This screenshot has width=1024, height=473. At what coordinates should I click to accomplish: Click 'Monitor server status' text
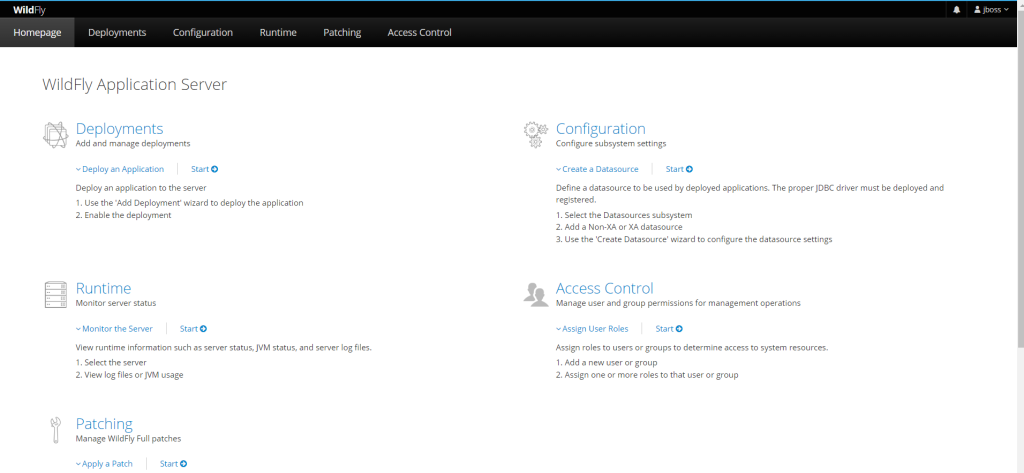pyautogui.click(x=116, y=303)
